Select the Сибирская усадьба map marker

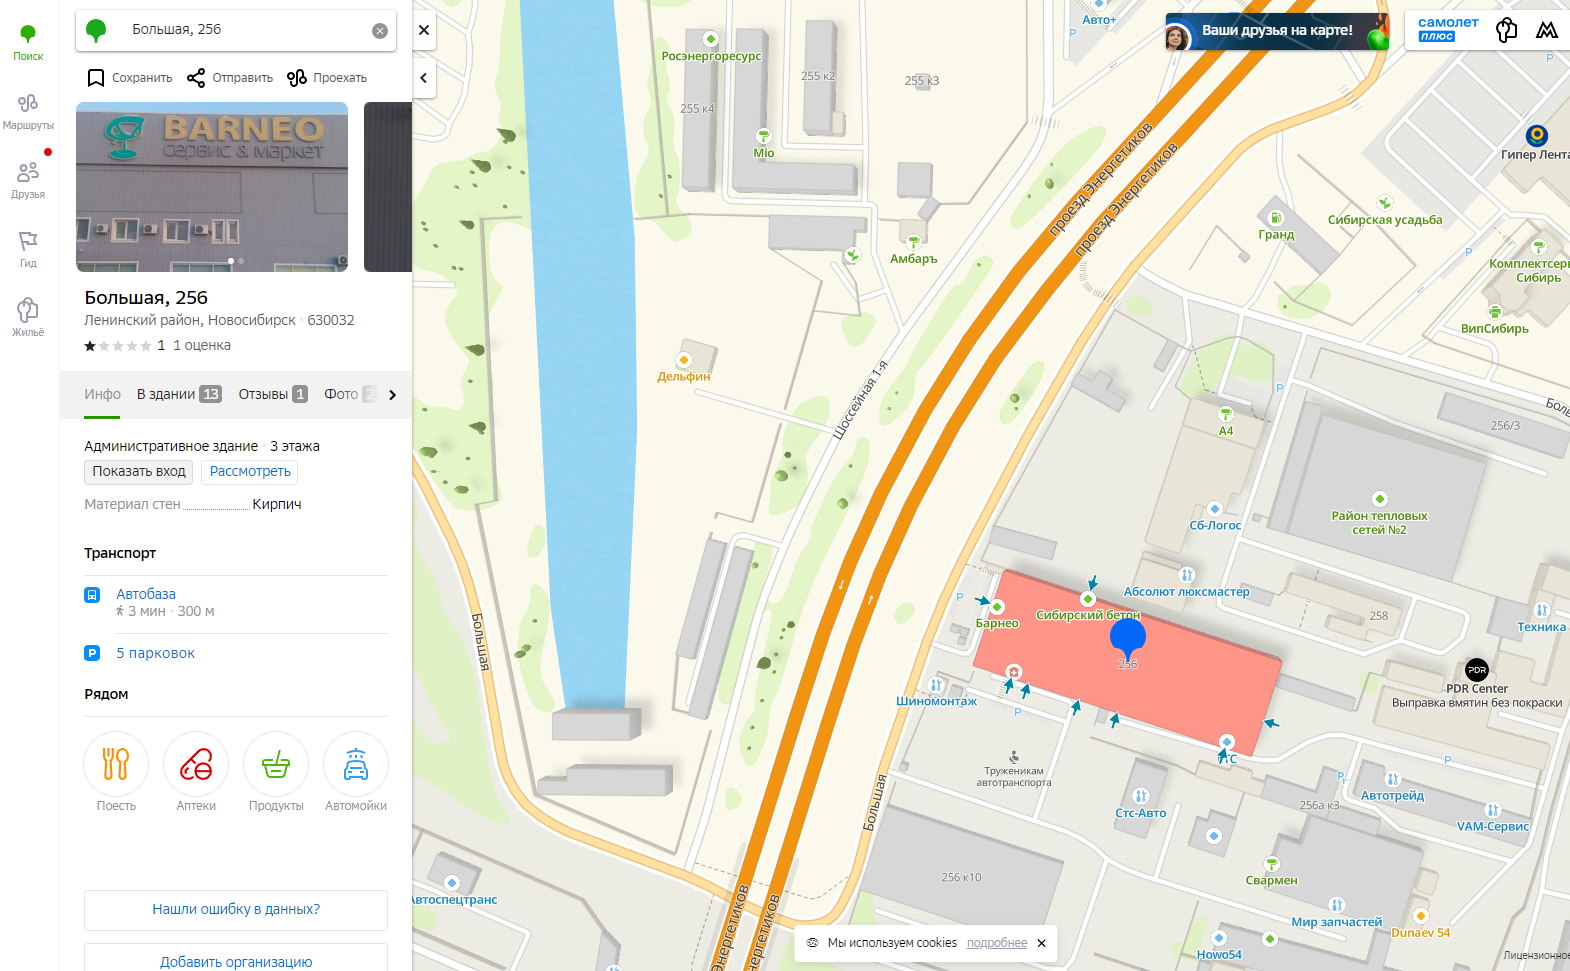tap(1385, 203)
